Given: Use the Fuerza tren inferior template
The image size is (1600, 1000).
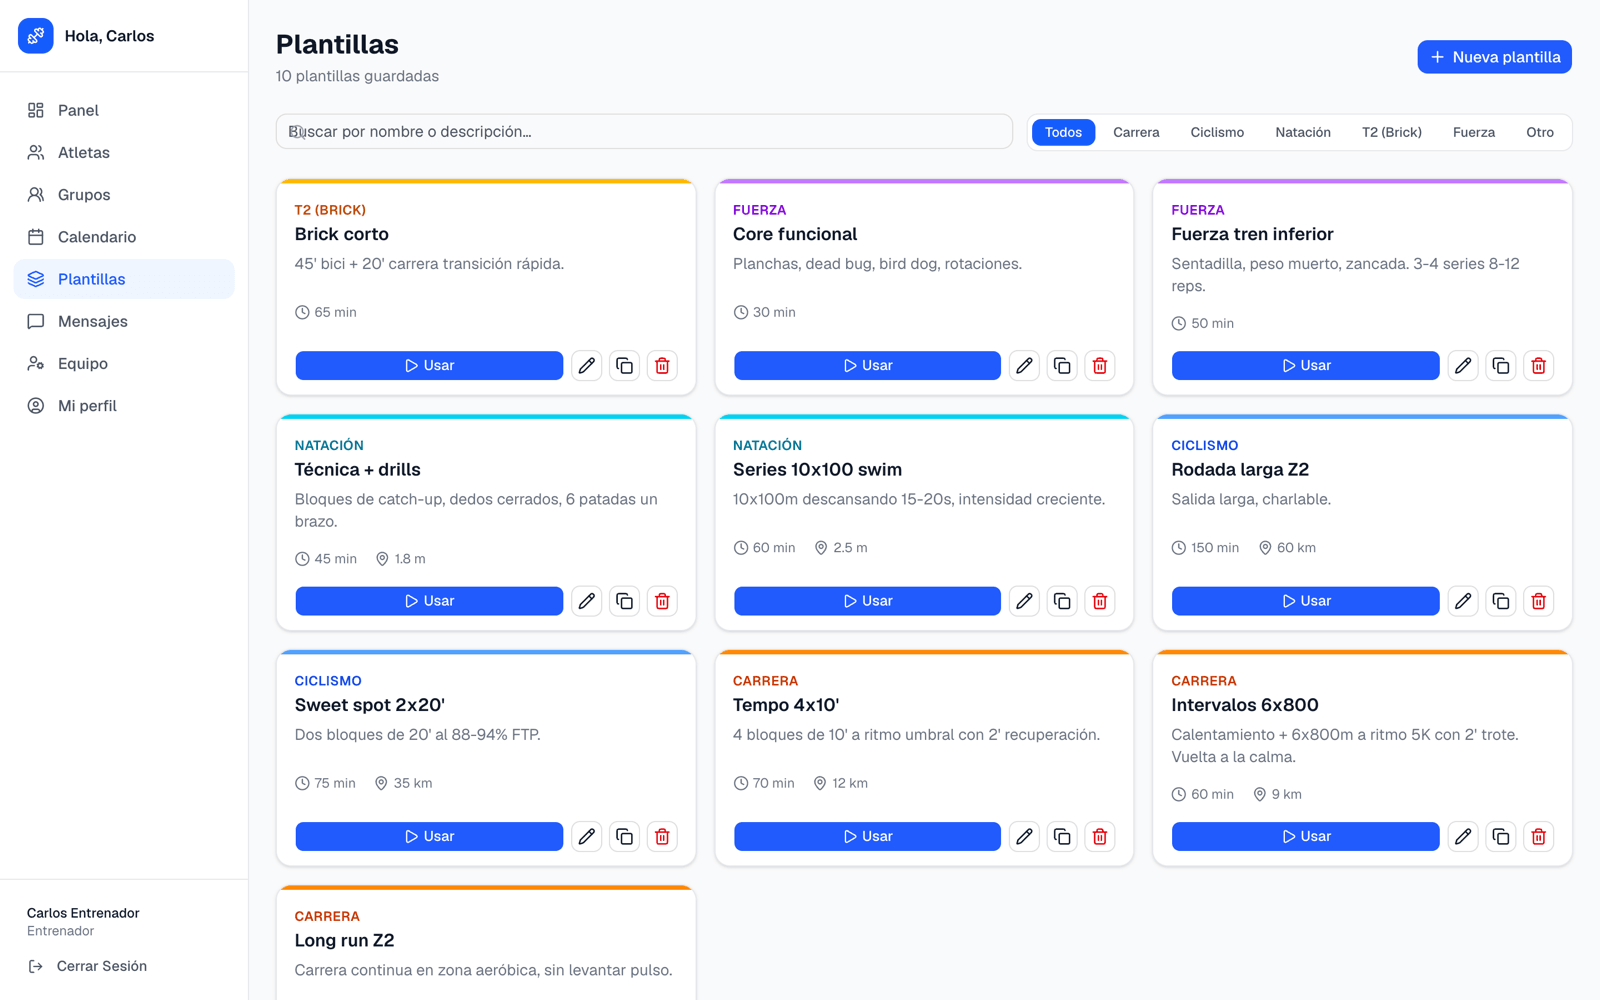Looking at the screenshot, I should point(1305,366).
